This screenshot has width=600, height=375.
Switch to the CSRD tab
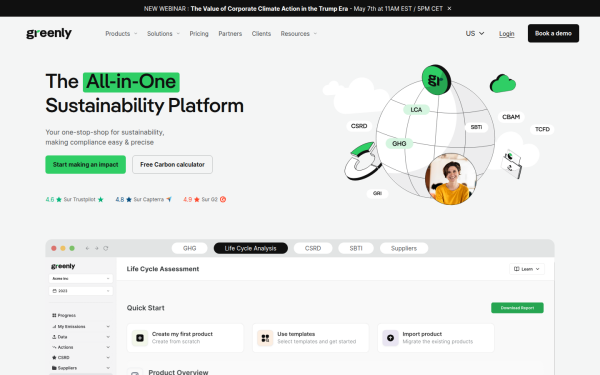(313, 248)
